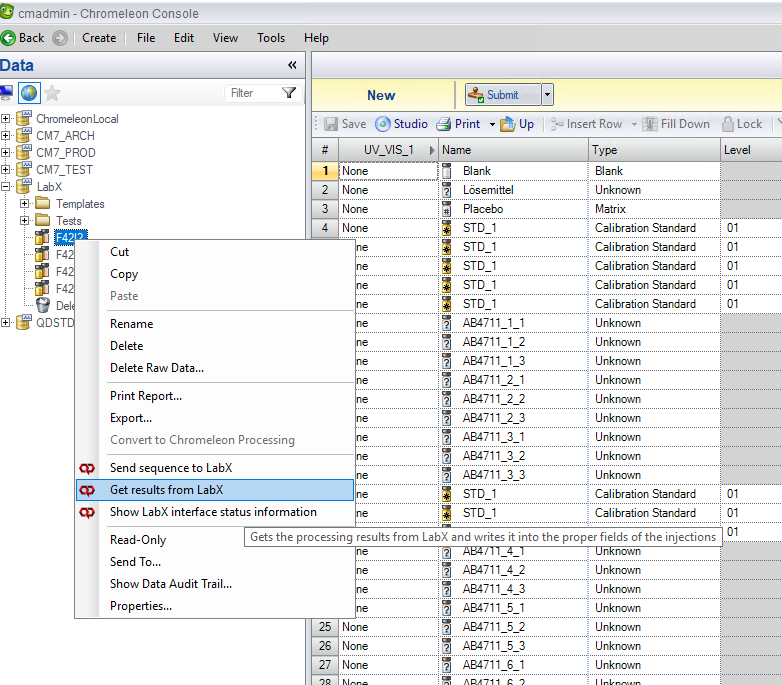This screenshot has height=685, width=782.
Task: Open the View menu
Action: coord(225,38)
